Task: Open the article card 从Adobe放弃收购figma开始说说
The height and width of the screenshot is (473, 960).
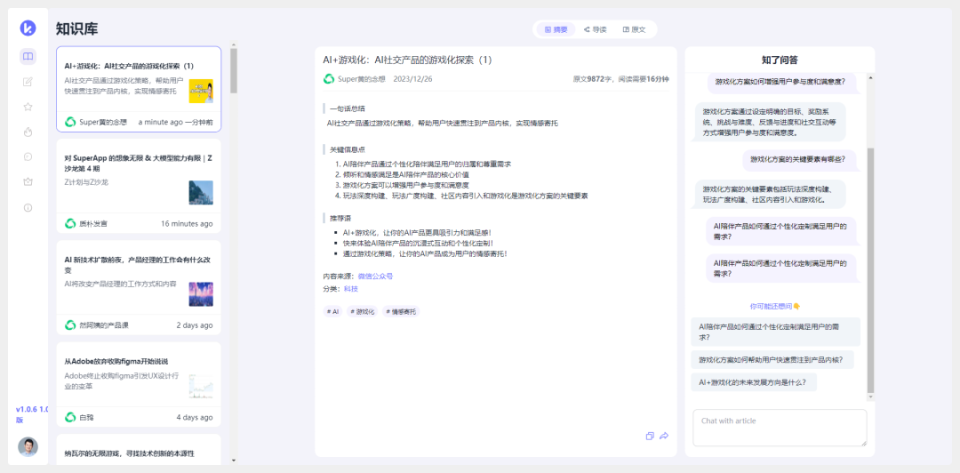Action: (x=139, y=384)
